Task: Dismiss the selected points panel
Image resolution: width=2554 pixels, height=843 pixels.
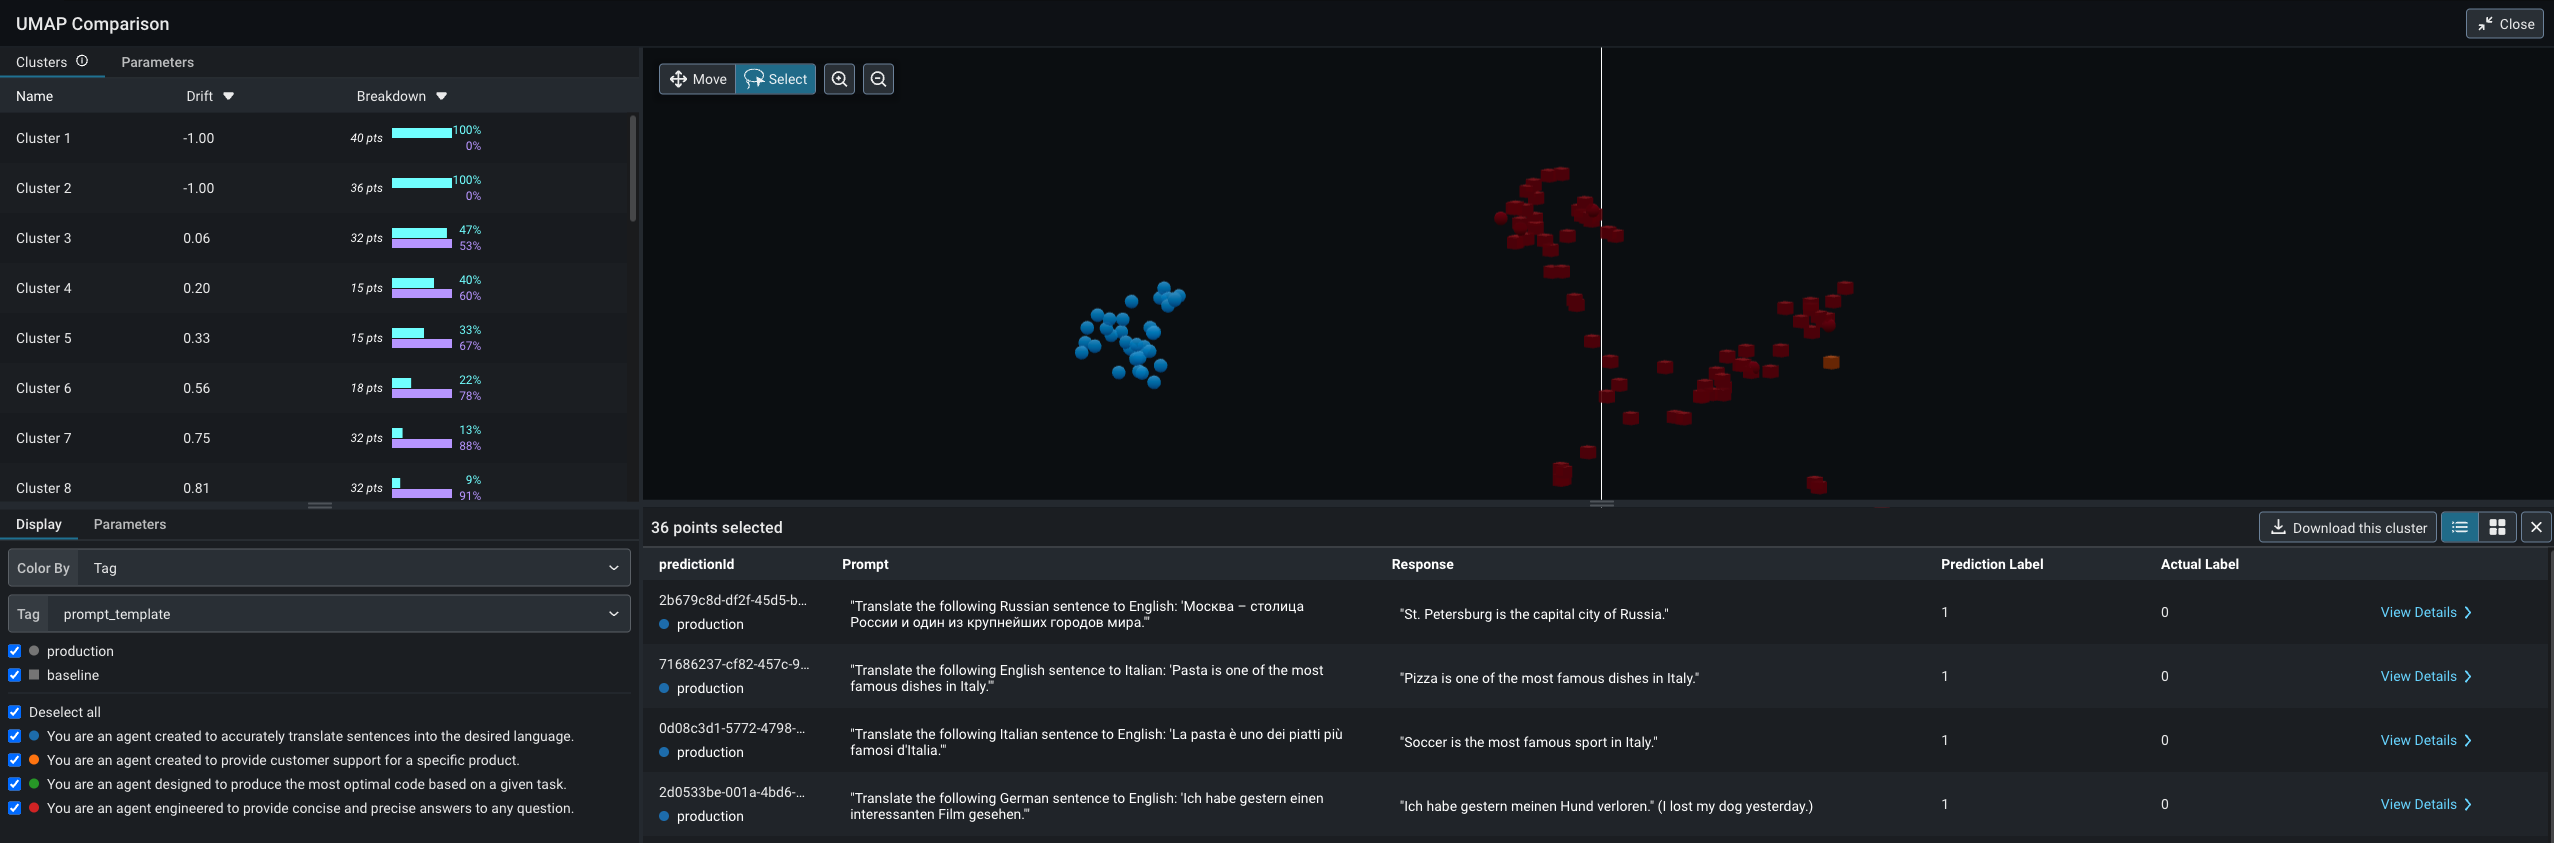Action: (x=2536, y=527)
